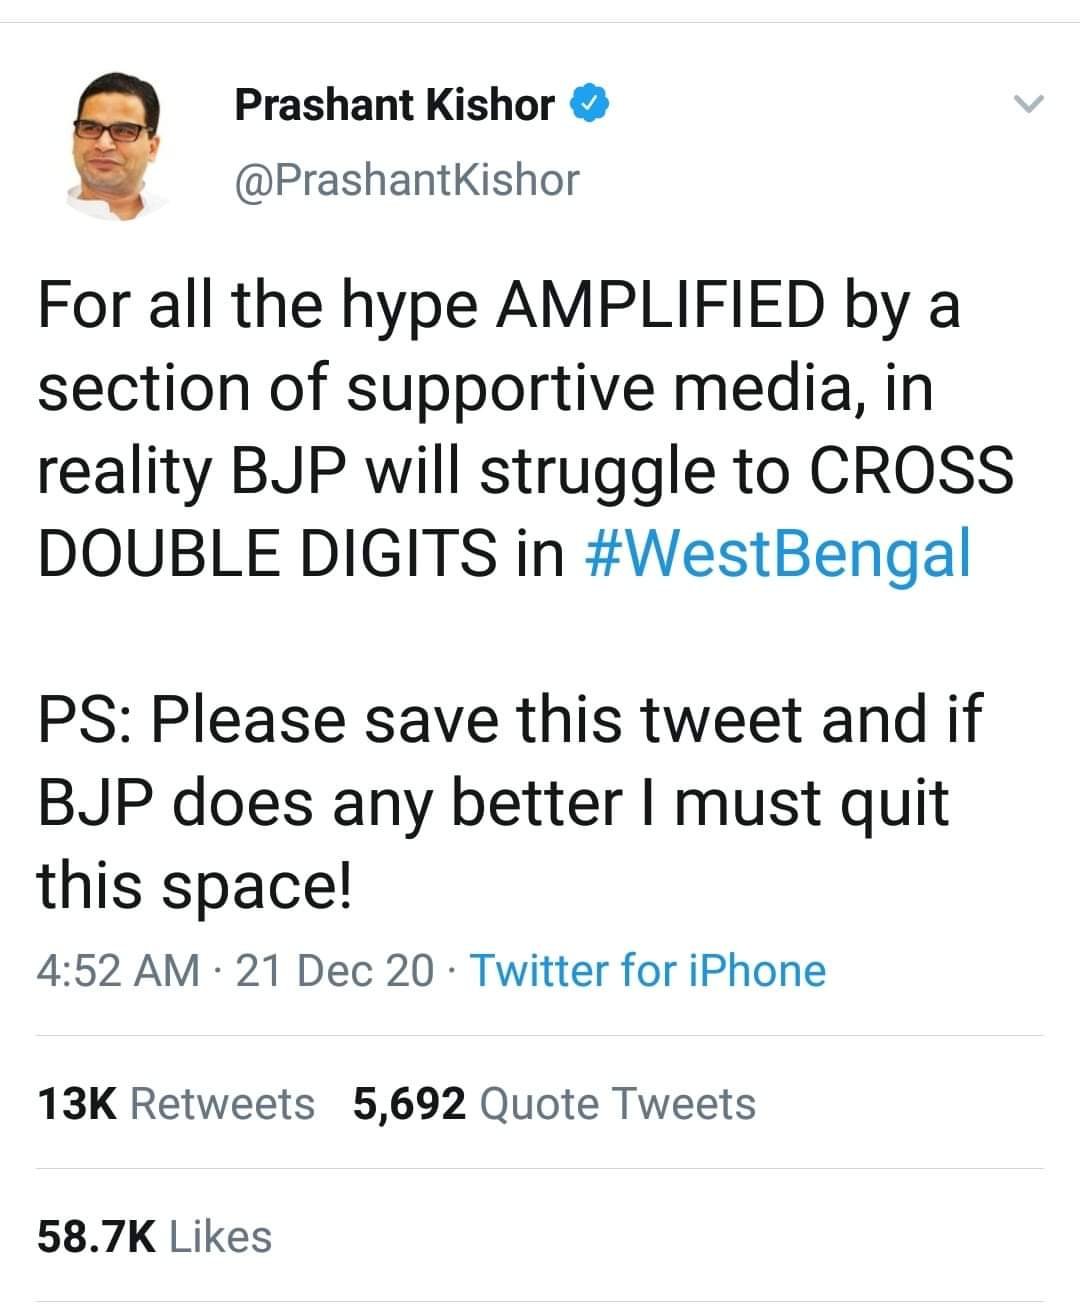Click the 13K retweet count number
The height and width of the screenshot is (1312, 1080).
coord(78,1103)
